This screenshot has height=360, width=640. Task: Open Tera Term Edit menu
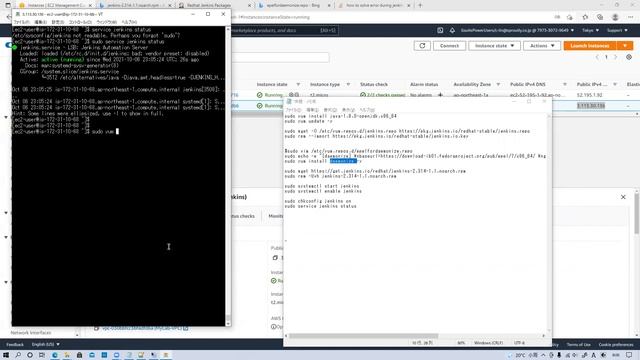[x=40, y=22]
